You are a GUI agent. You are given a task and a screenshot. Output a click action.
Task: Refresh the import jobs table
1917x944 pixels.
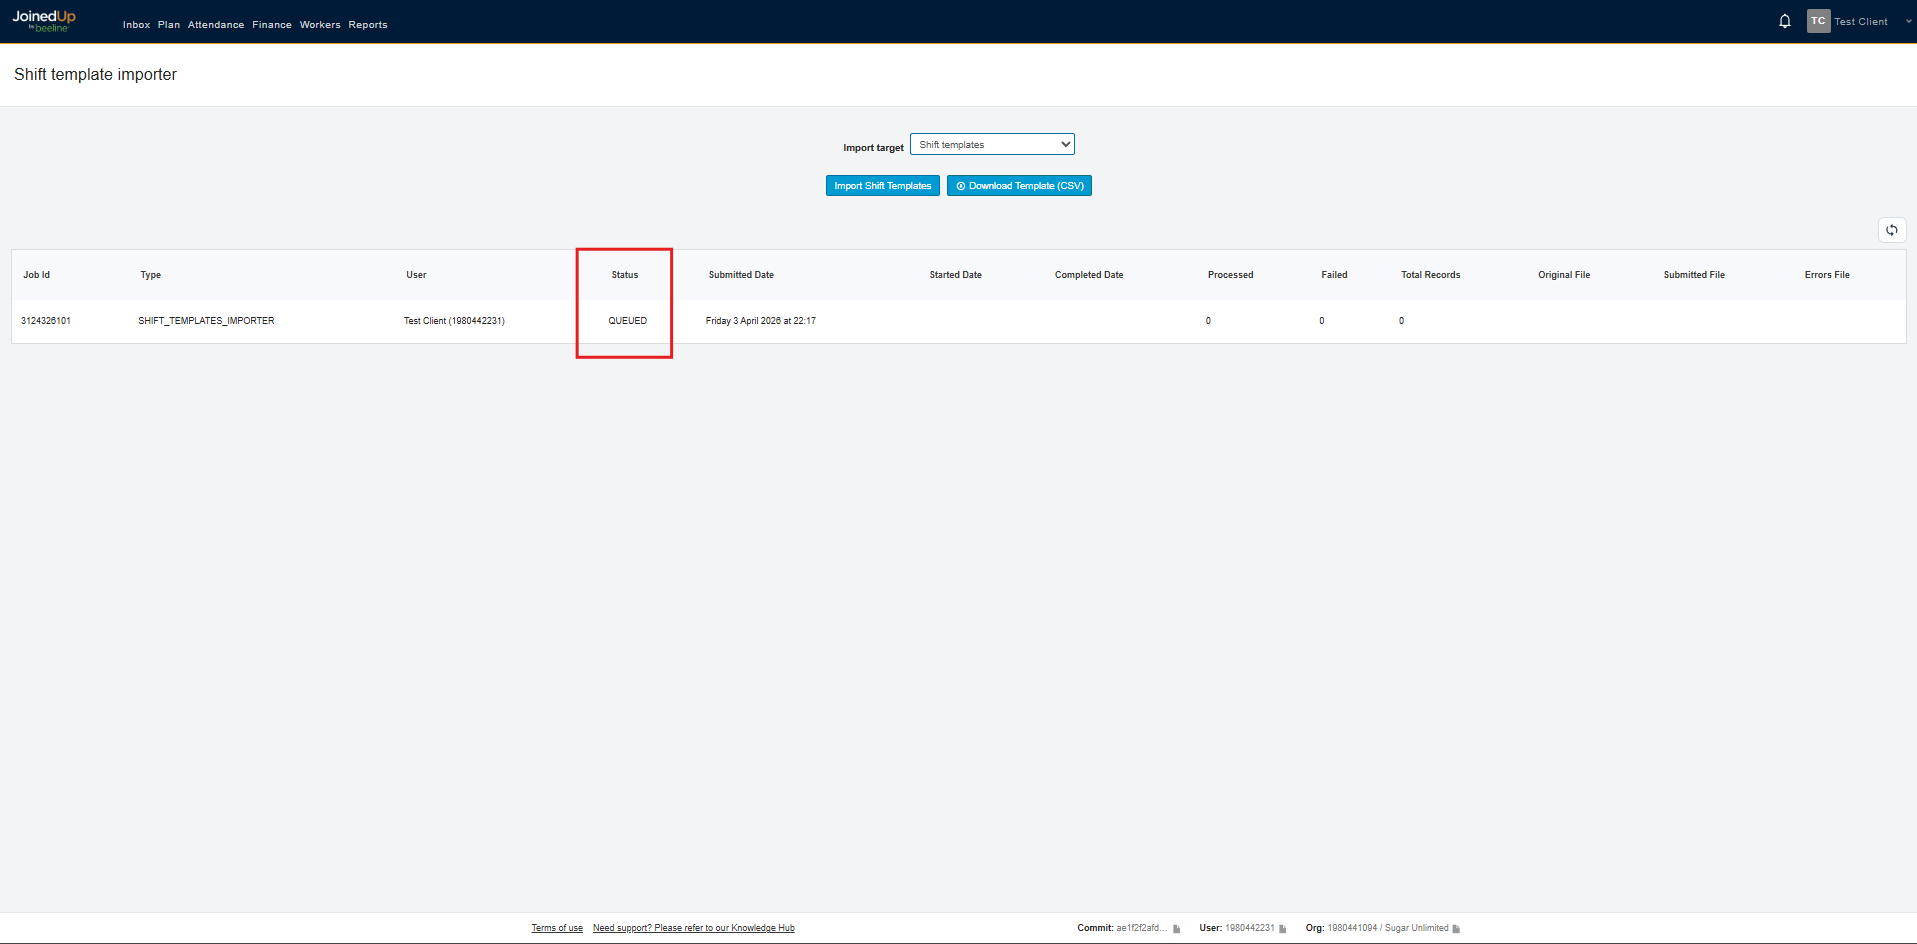point(1891,230)
